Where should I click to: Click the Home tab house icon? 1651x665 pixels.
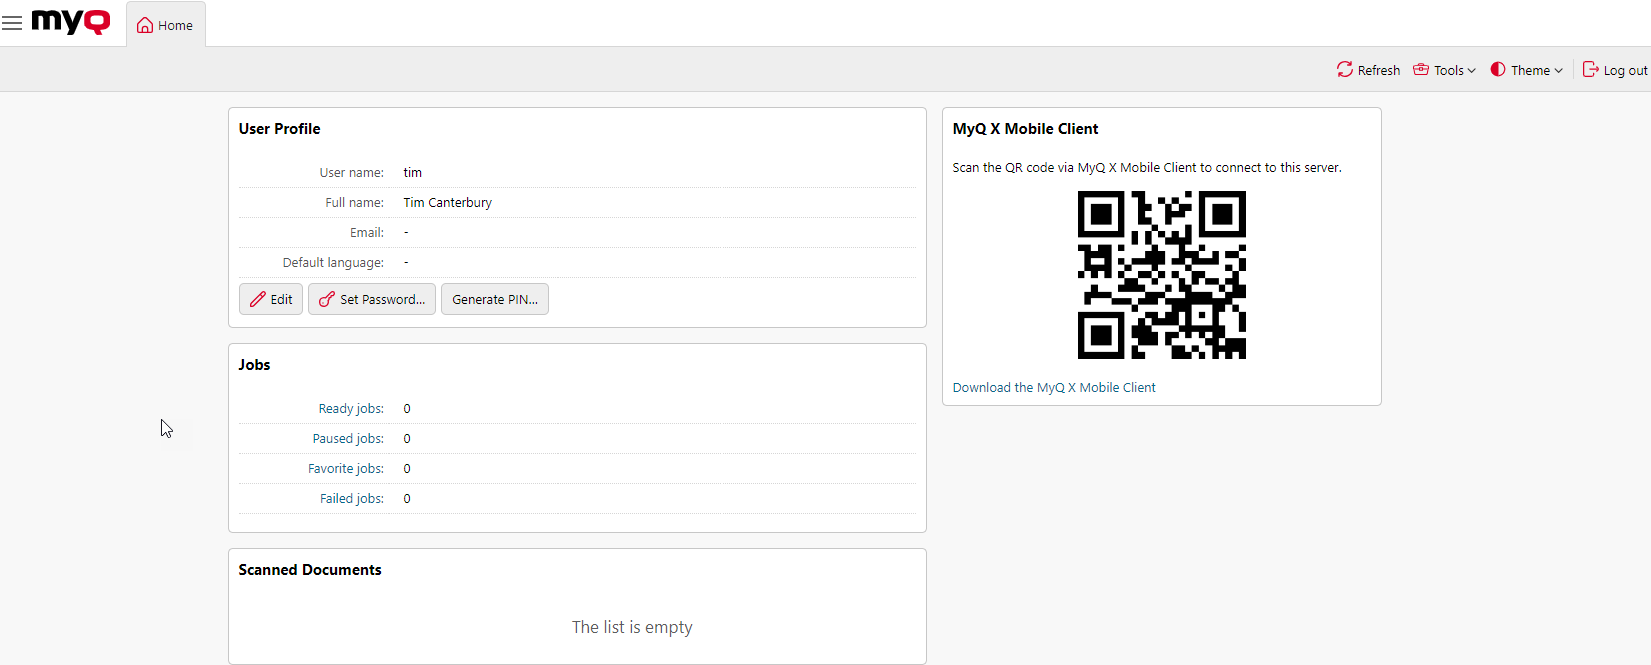(x=145, y=25)
